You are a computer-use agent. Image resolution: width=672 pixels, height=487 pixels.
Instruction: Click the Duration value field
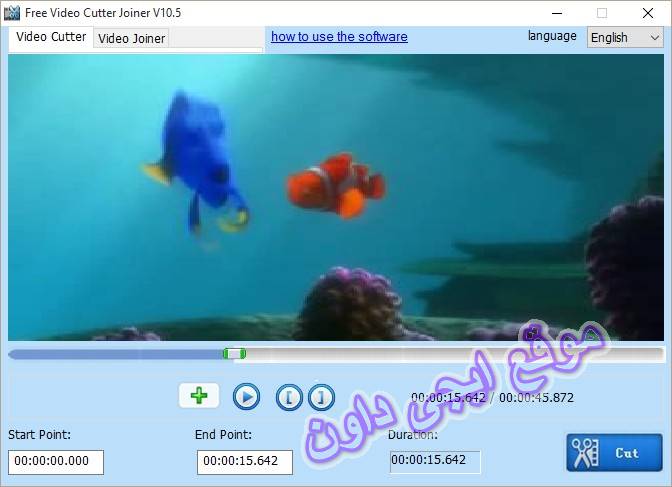pos(435,462)
